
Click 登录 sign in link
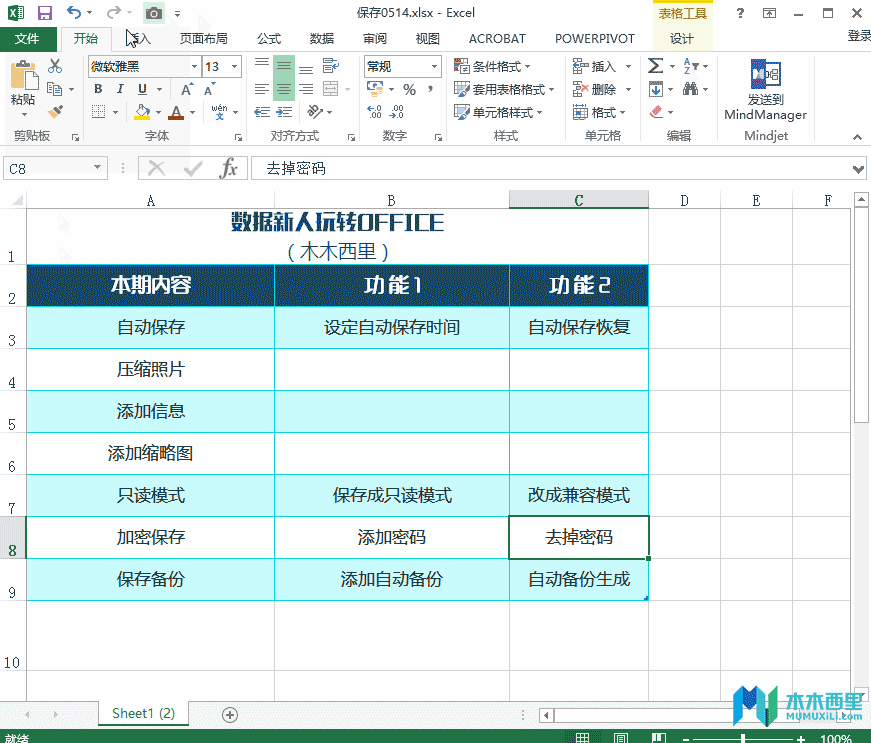pyautogui.click(x=859, y=36)
